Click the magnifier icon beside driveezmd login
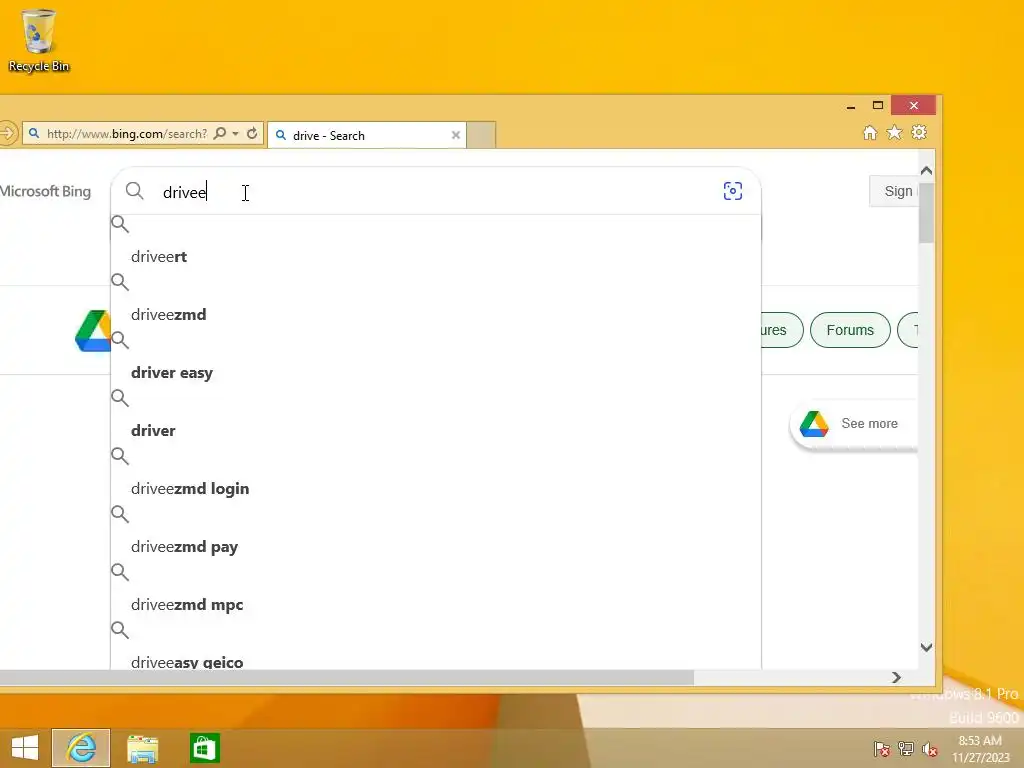1024x768 pixels. 120,455
